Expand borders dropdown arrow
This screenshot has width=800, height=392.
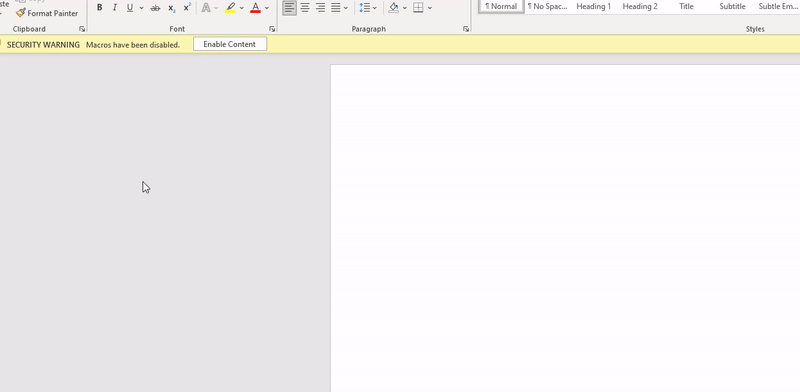point(430,8)
